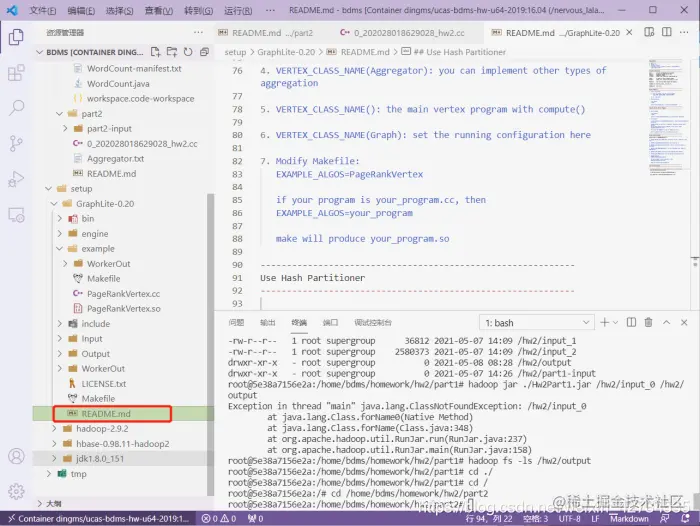The height and width of the screenshot is (526, 700).
Task: Collapse all folders in explorer
Action: pos(204,52)
